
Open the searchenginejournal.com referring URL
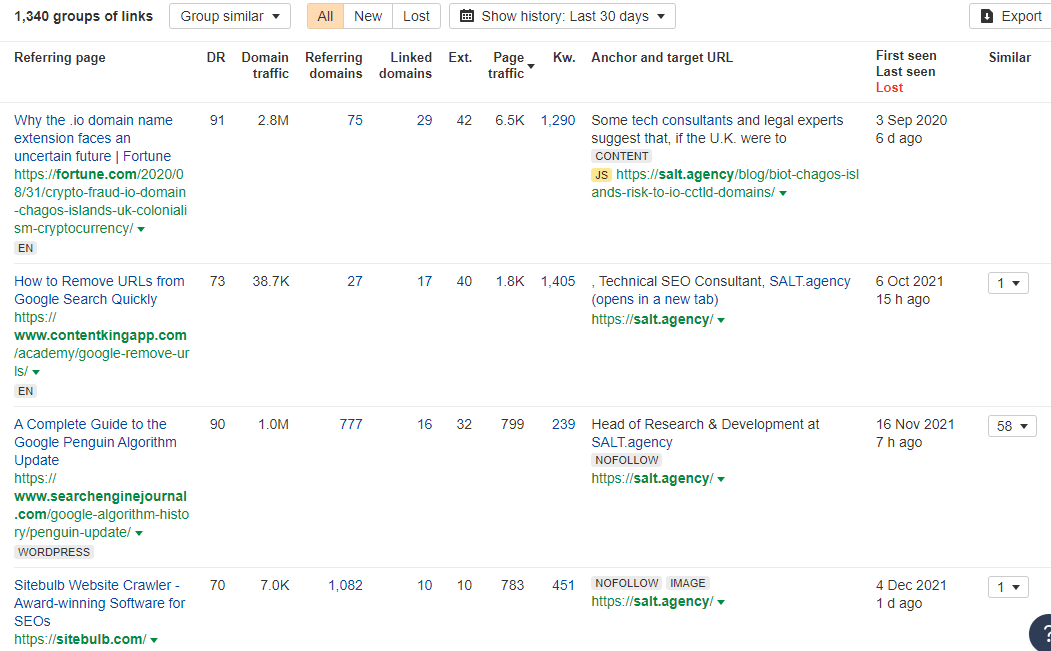click(101, 506)
